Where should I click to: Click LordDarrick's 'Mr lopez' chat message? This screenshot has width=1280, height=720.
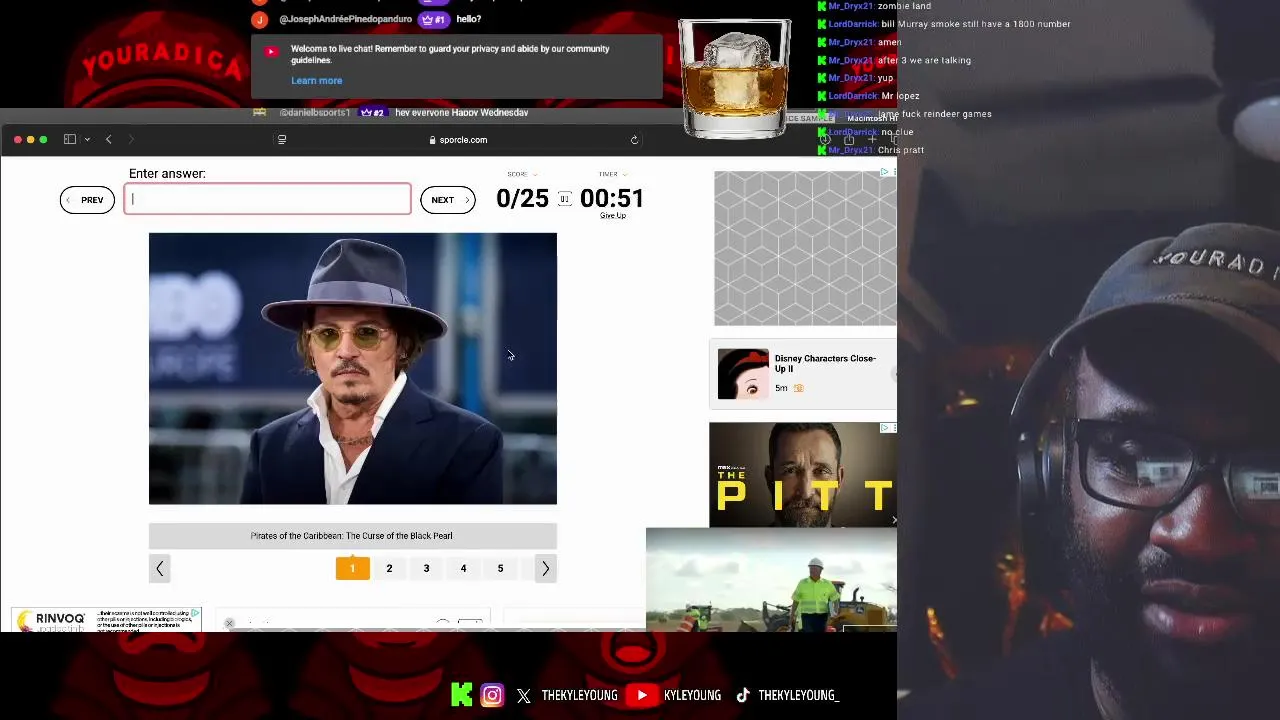[900, 96]
